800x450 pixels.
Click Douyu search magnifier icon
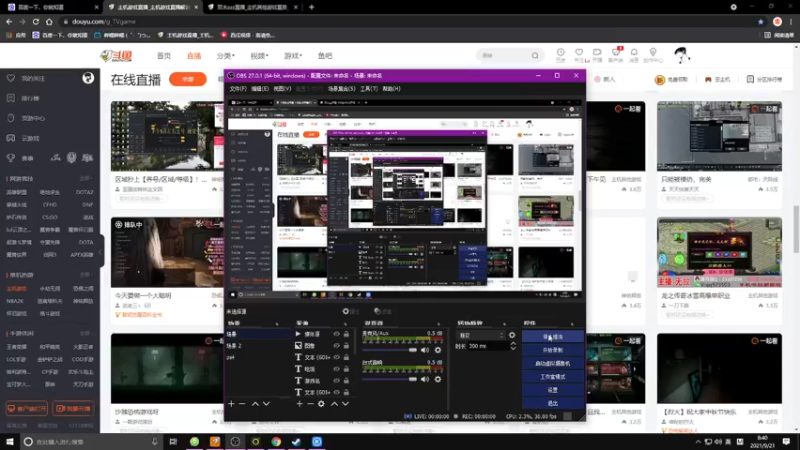pyautogui.click(x=535, y=56)
